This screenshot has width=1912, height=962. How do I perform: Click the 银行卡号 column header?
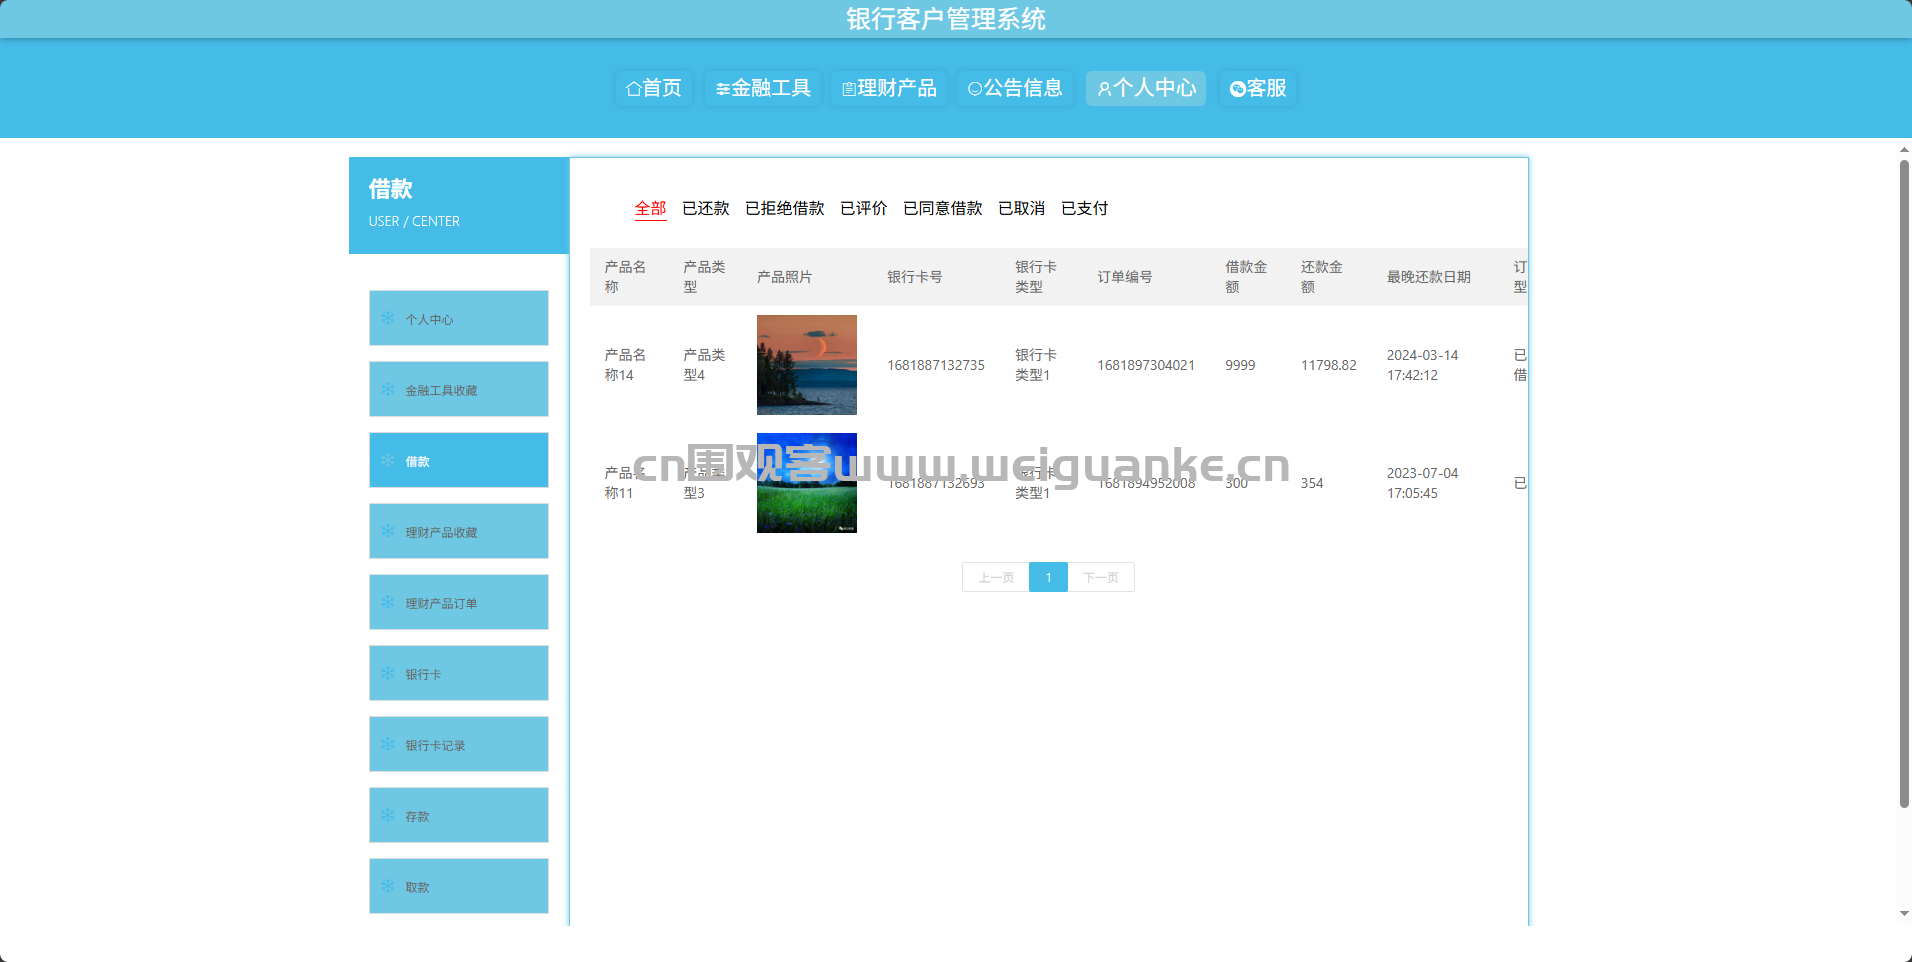point(915,277)
